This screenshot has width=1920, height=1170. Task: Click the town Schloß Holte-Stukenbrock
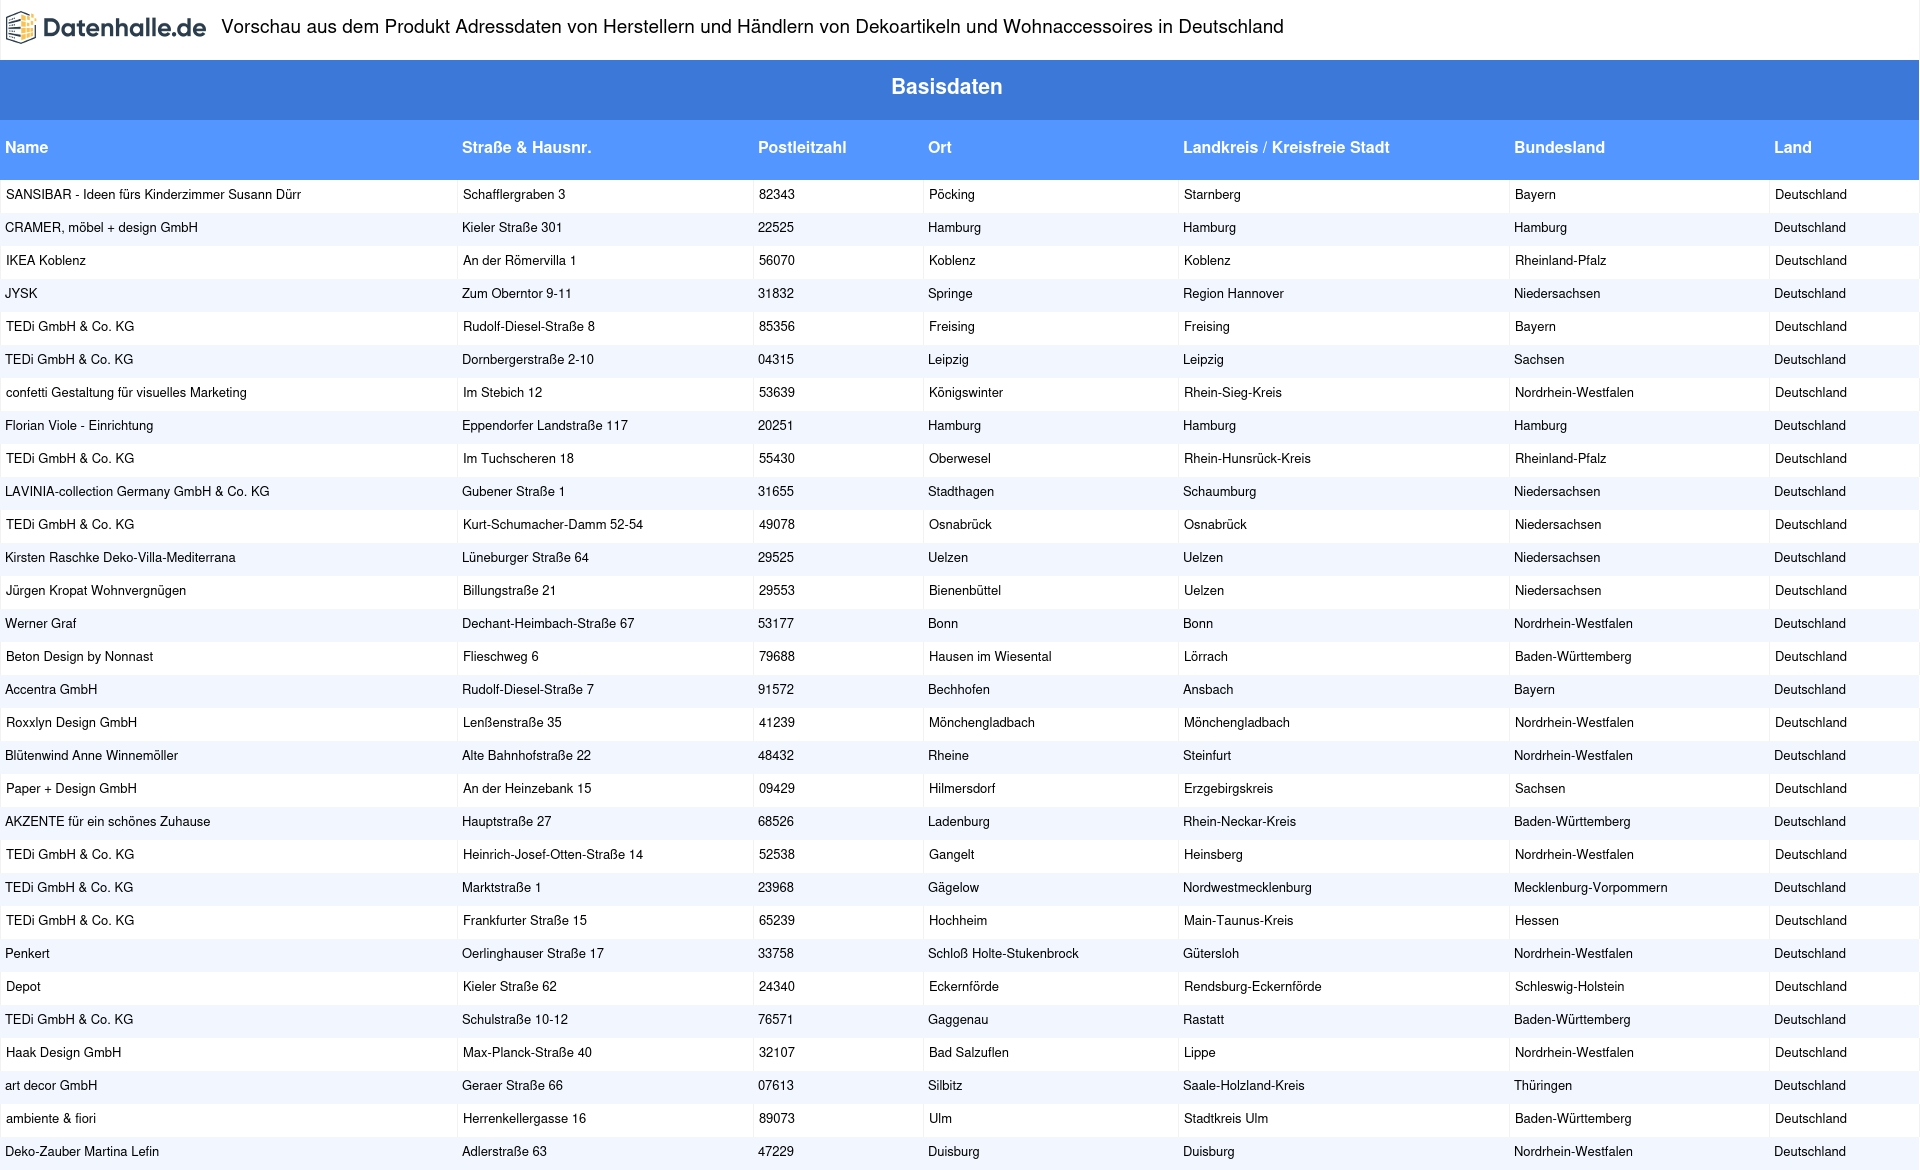tap(1003, 953)
